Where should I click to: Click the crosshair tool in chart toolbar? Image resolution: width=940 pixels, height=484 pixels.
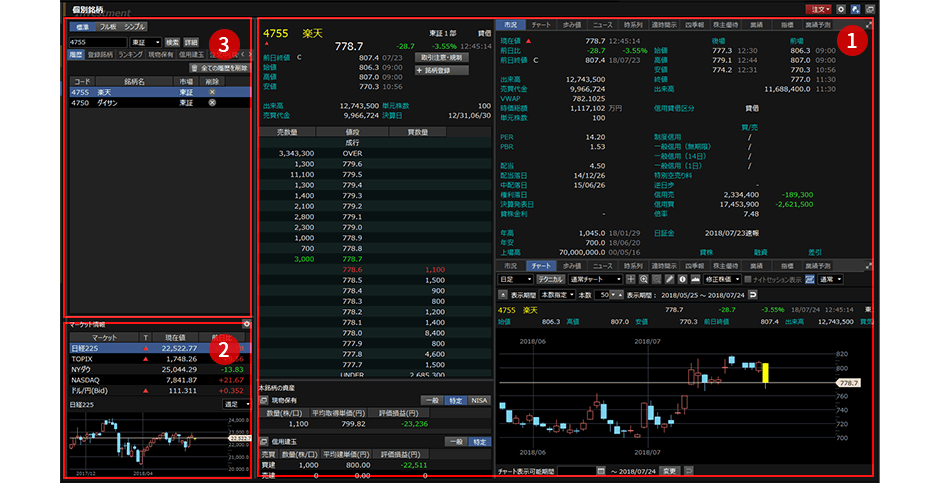click(631, 280)
